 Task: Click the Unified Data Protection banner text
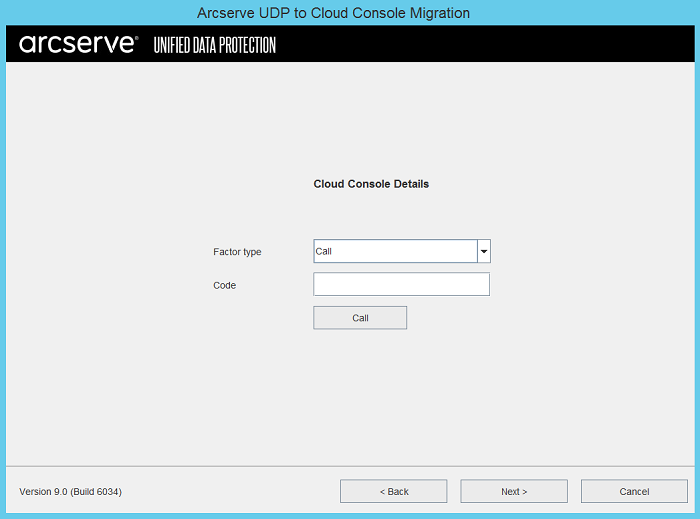click(215, 45)
